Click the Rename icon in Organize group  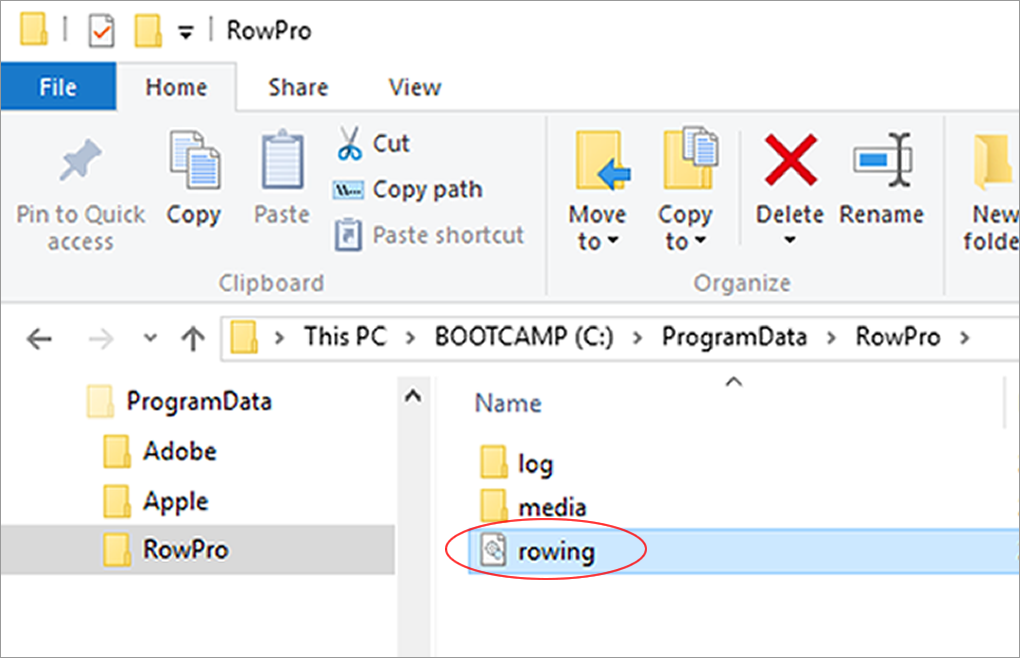click(x=881, y=160)
